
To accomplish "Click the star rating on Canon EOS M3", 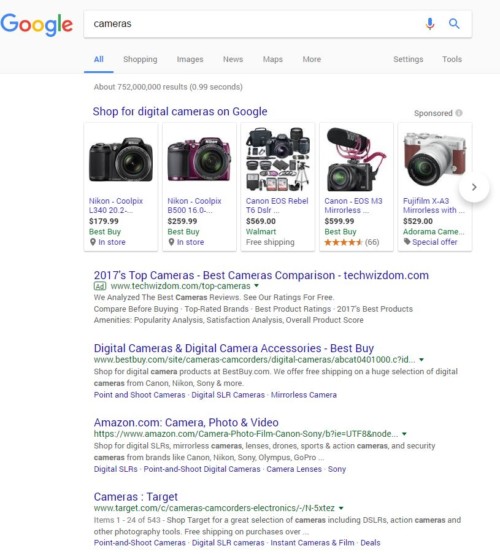I will [343, 242].
